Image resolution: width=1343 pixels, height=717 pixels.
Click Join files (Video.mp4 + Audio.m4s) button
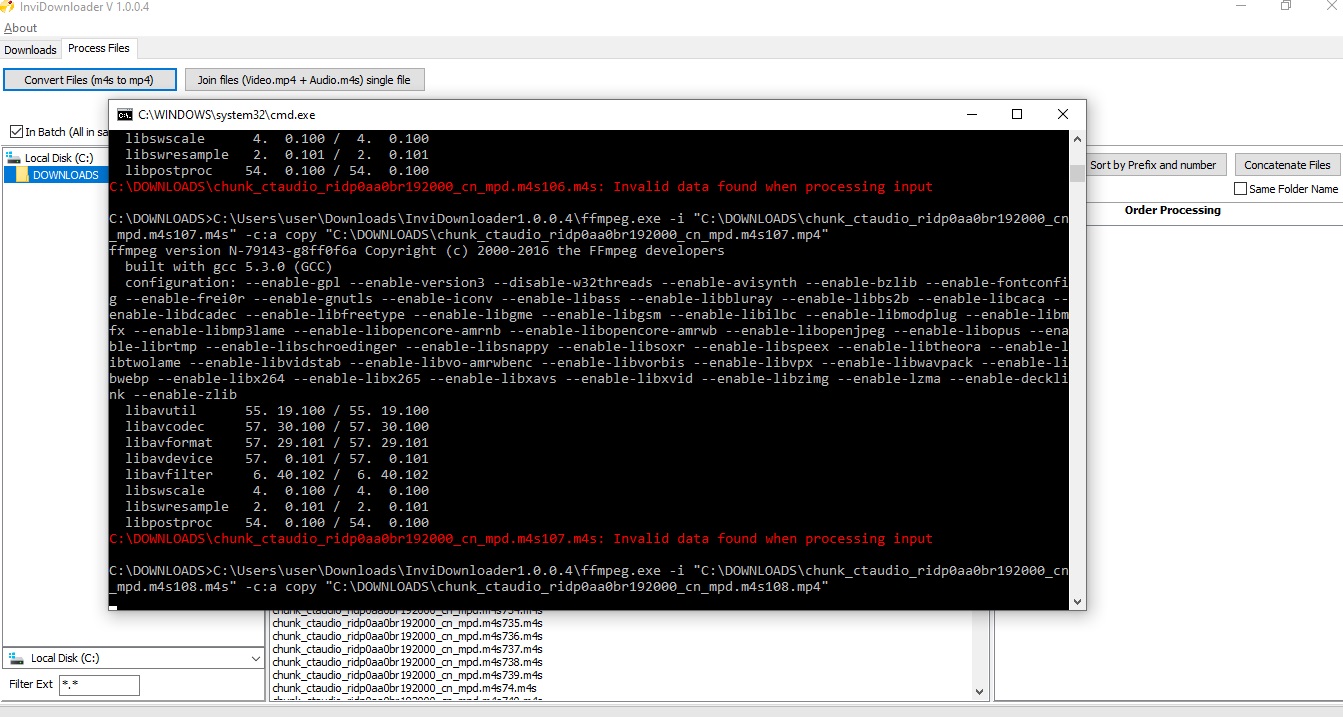[305, 80]
